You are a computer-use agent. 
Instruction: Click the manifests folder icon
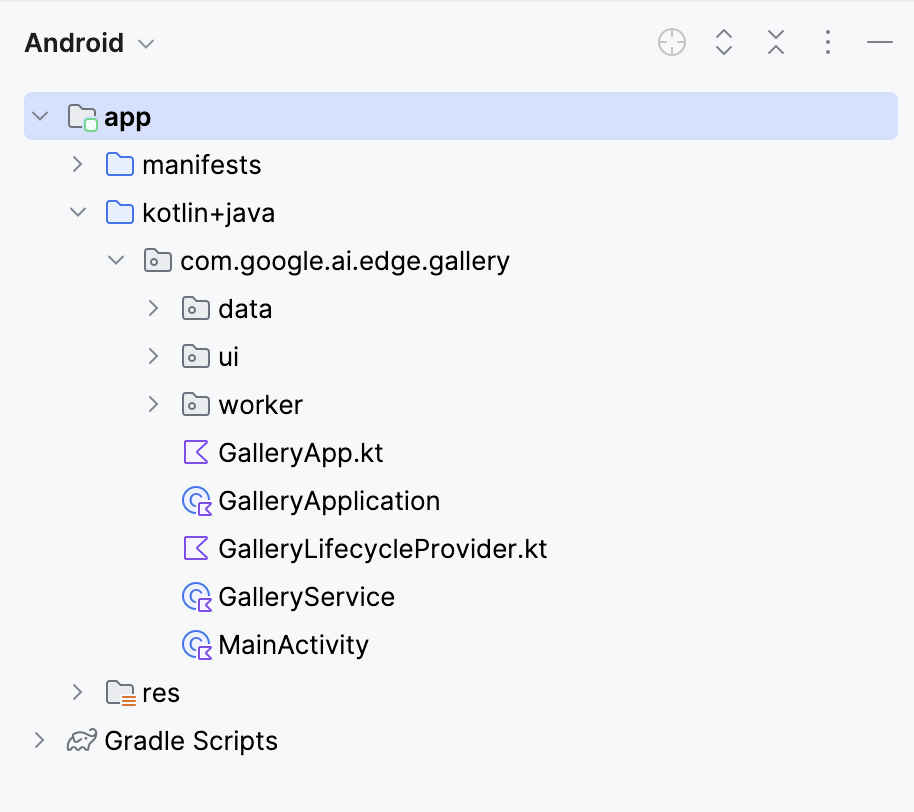coord(119,164)
